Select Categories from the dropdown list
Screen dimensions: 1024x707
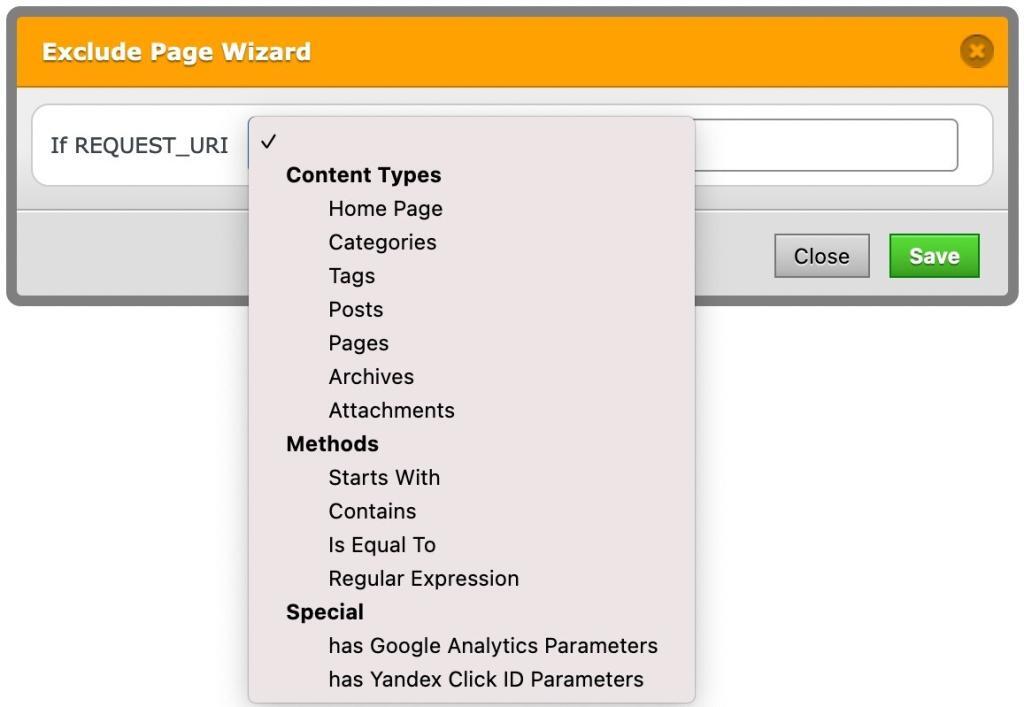tap(382, 242)
